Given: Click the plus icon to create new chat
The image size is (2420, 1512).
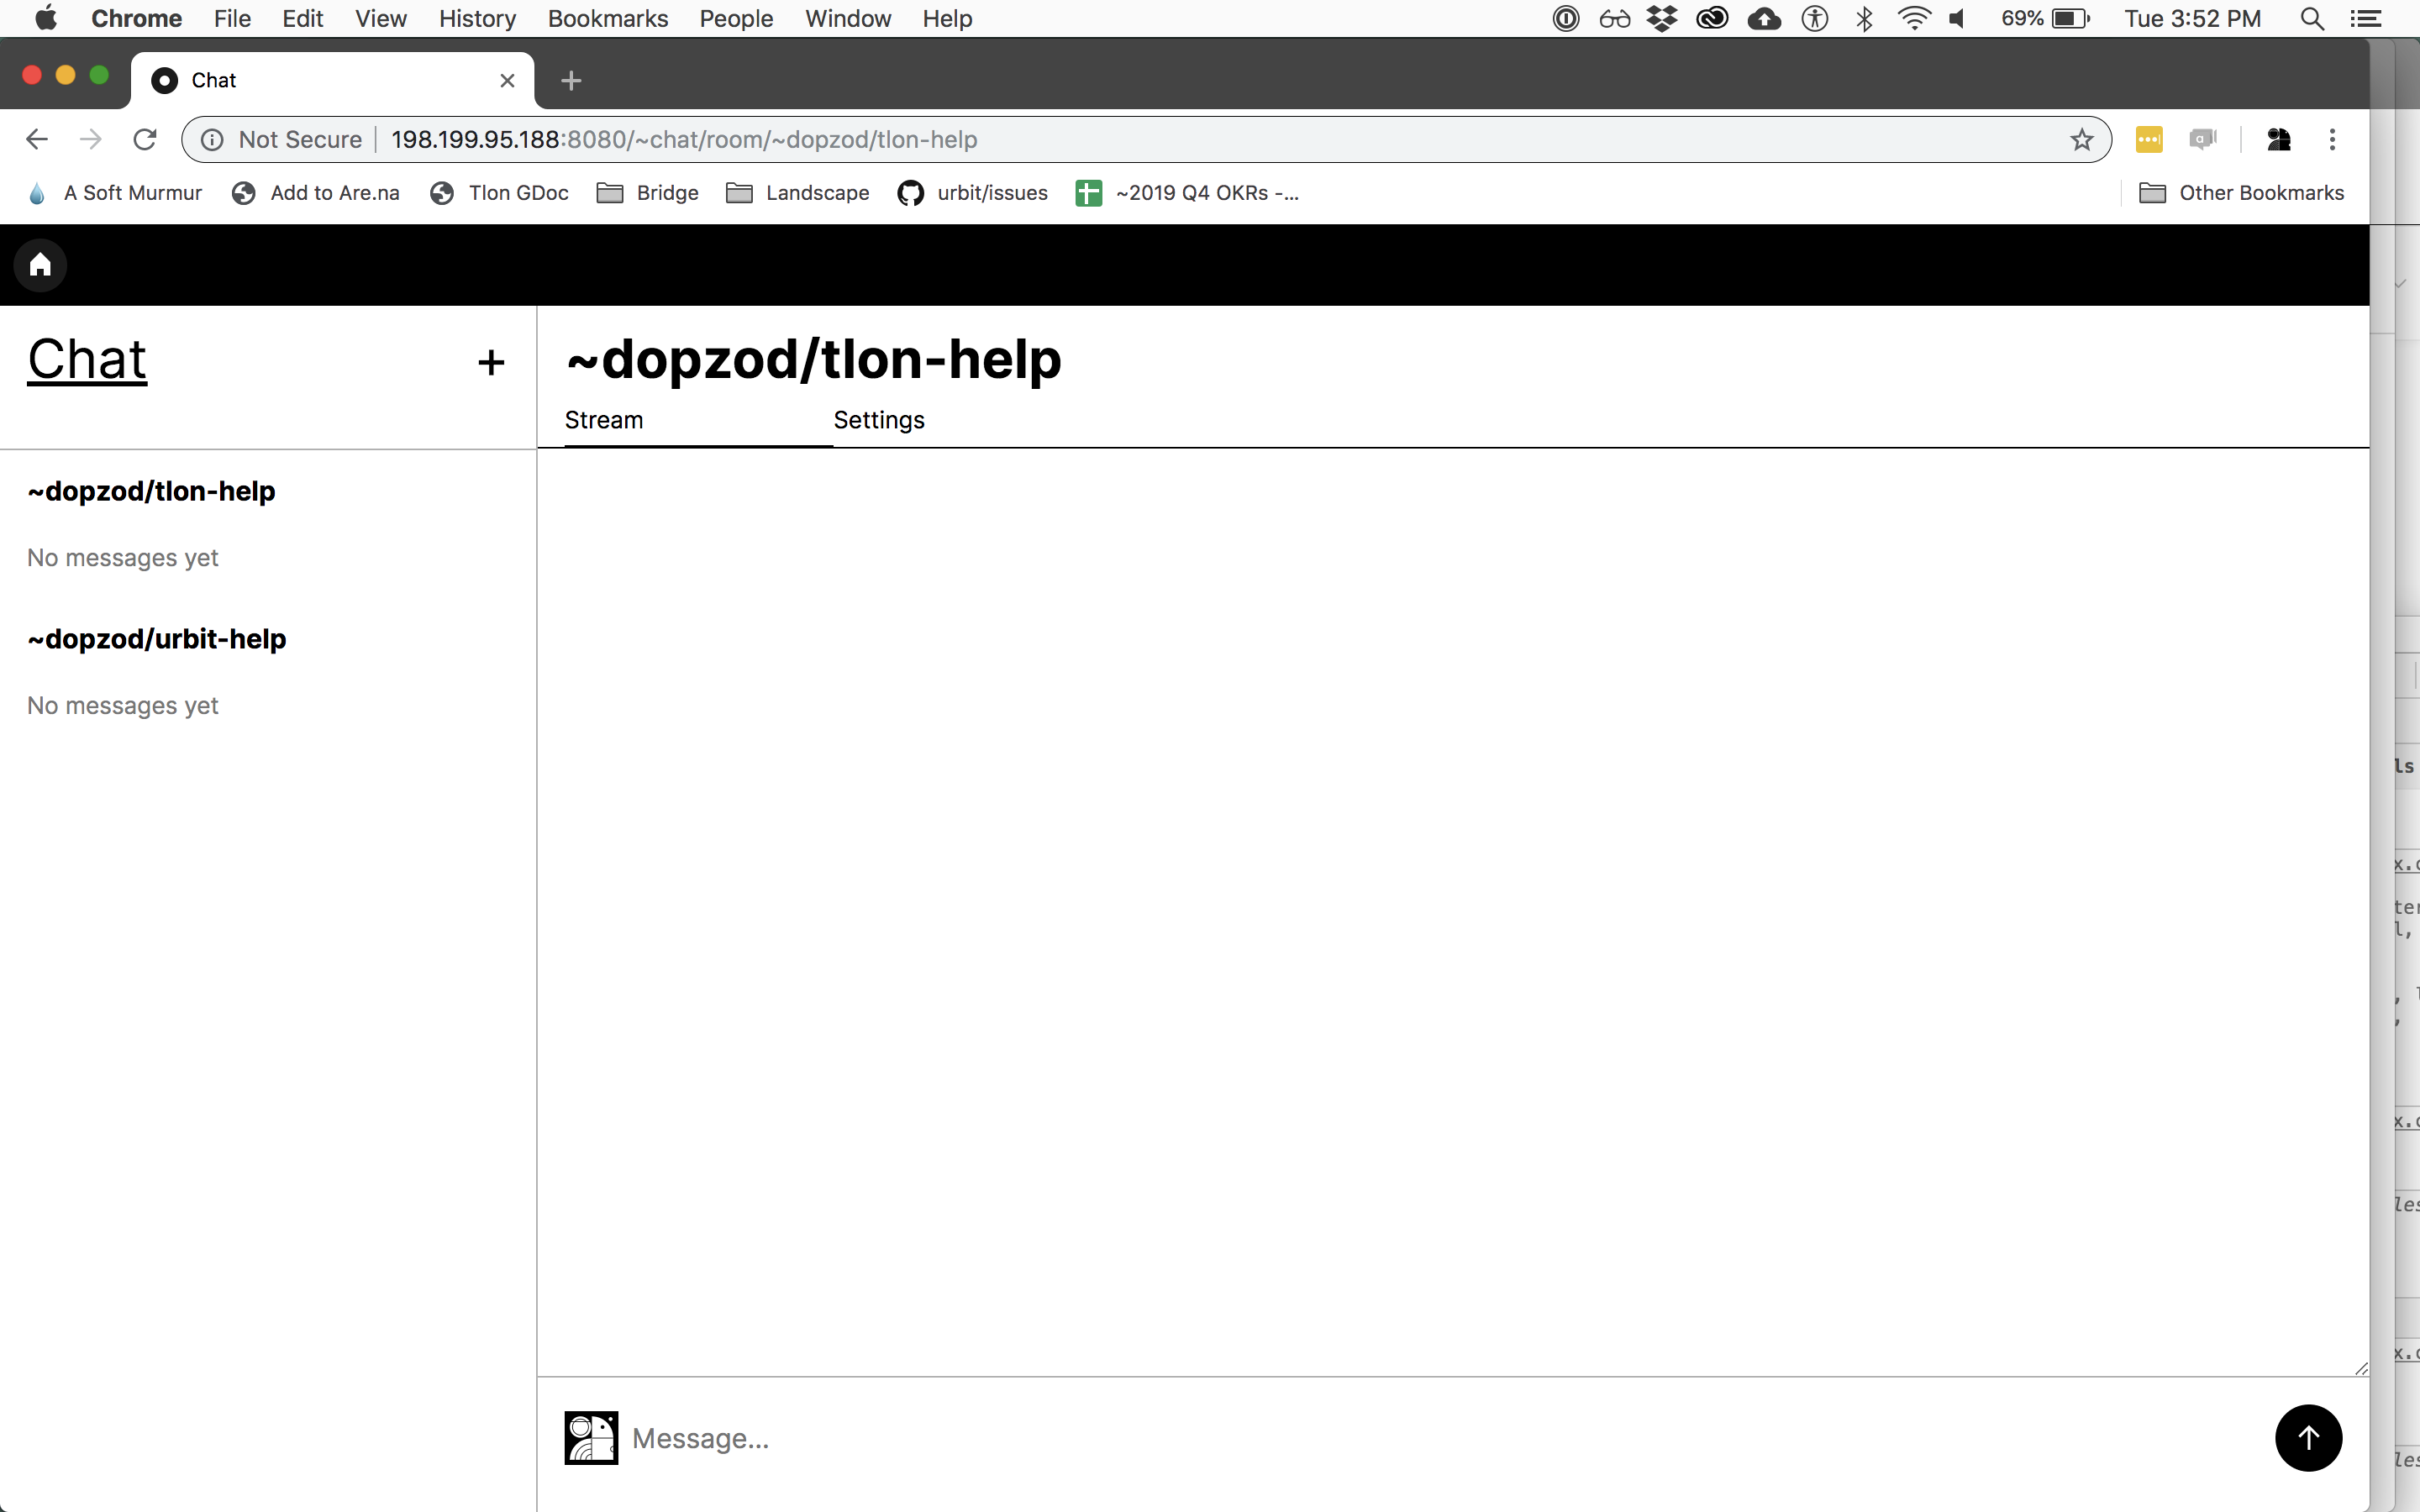Looking at the screenshot, I should tap(491, 362).
